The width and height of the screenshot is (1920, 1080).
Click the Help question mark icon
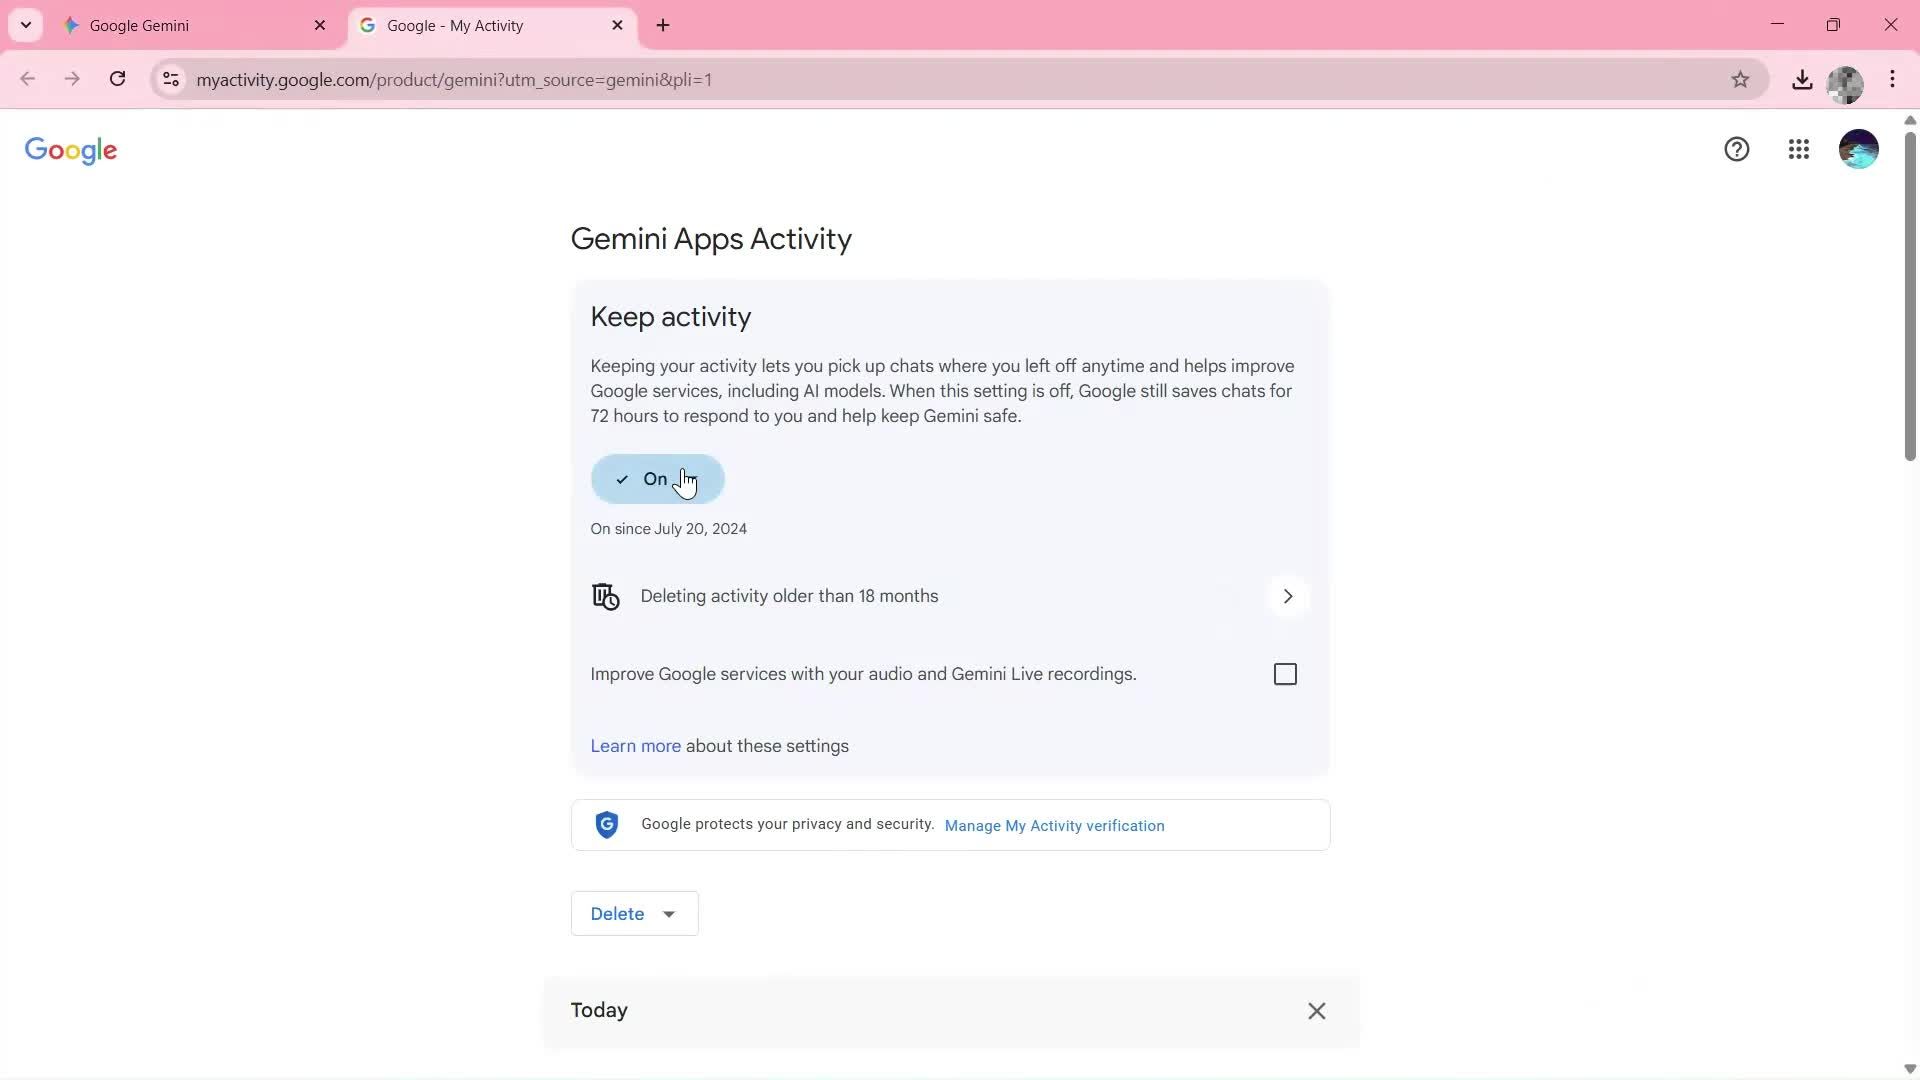click(1737, 149)
